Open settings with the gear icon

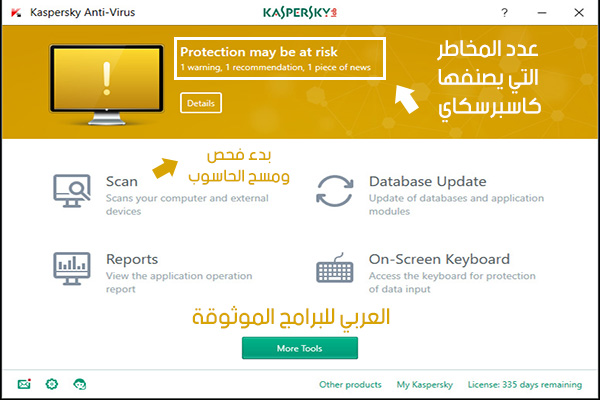coord(52,384)
